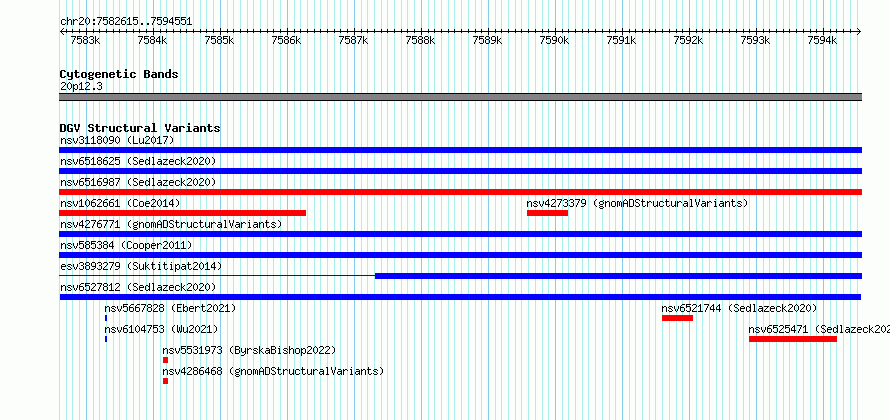890x420 pixels.
Task: Click nsv5531973 (ByrskaBishop2022) label
Action: coord(249,350)
